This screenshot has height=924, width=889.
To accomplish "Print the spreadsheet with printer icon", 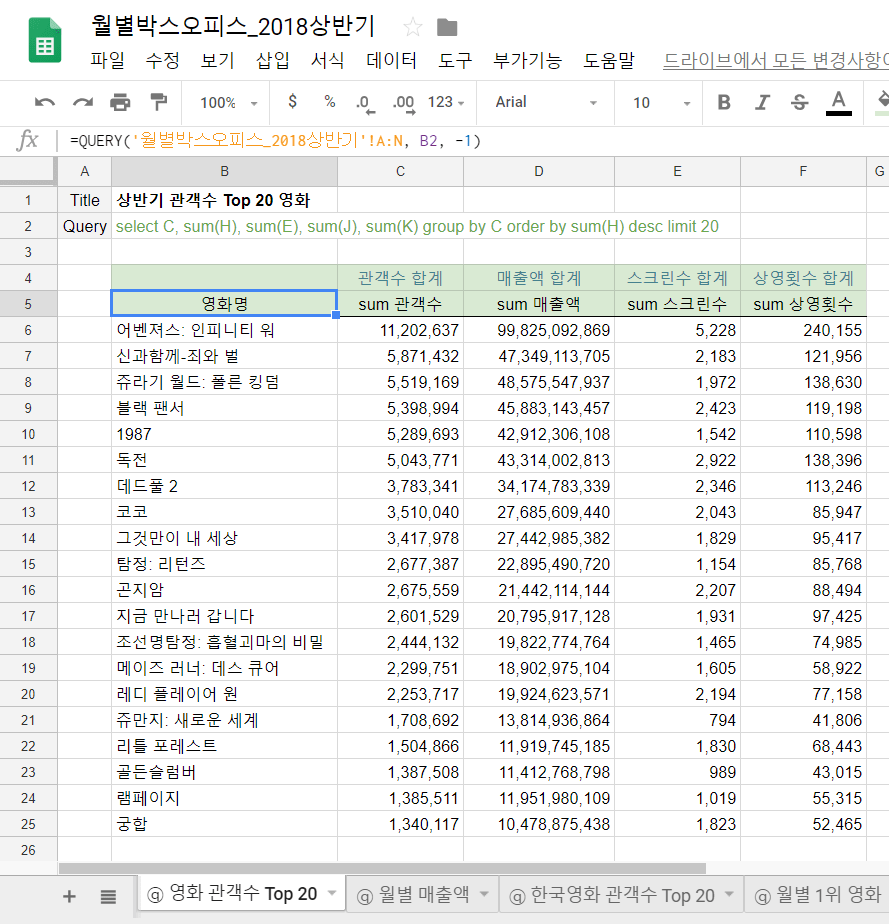I will pos(120,102).
